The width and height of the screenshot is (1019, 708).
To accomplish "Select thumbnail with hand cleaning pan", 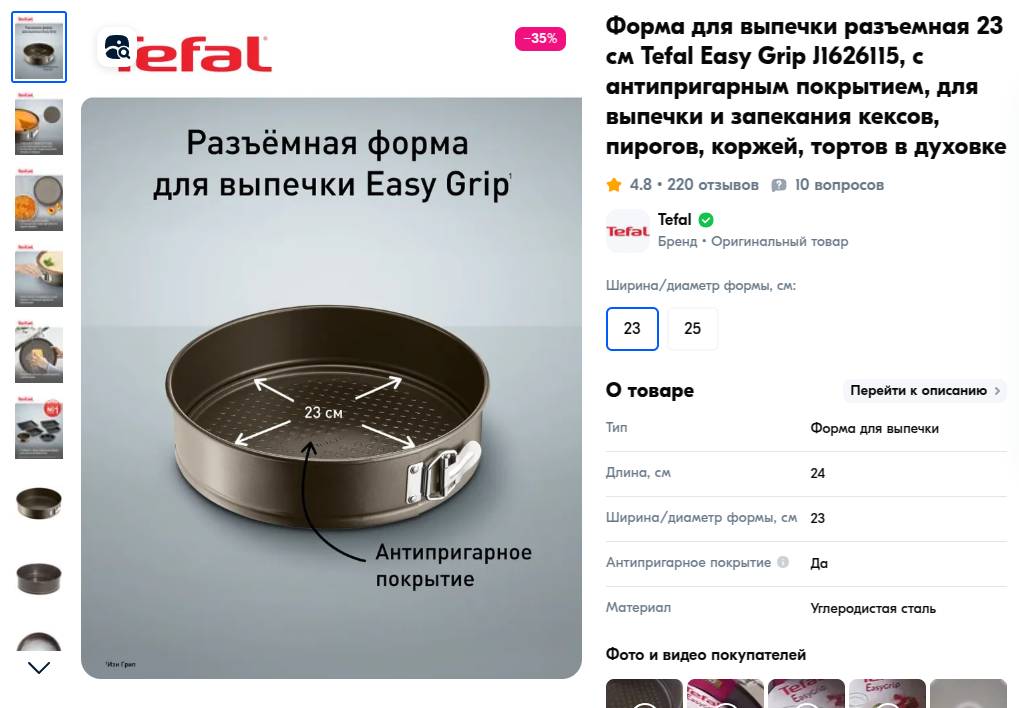I will [39, 352].
